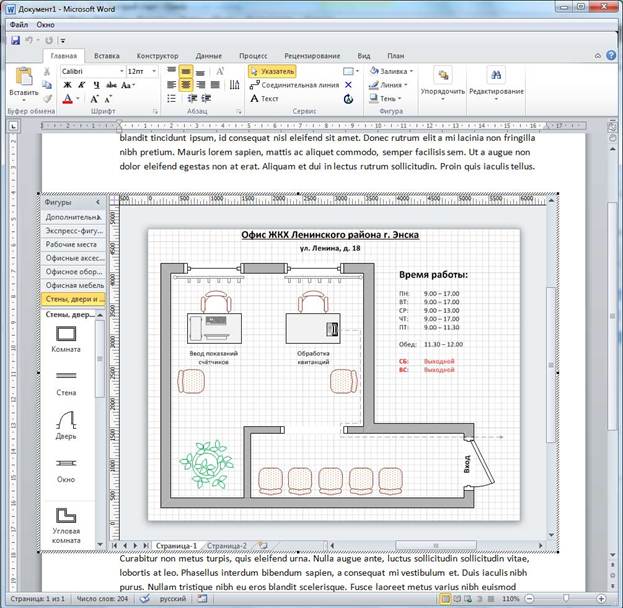Select the Wall (Стена) shape stencil
Viewport: 623px width, 608px height.
tap(66, 383)
